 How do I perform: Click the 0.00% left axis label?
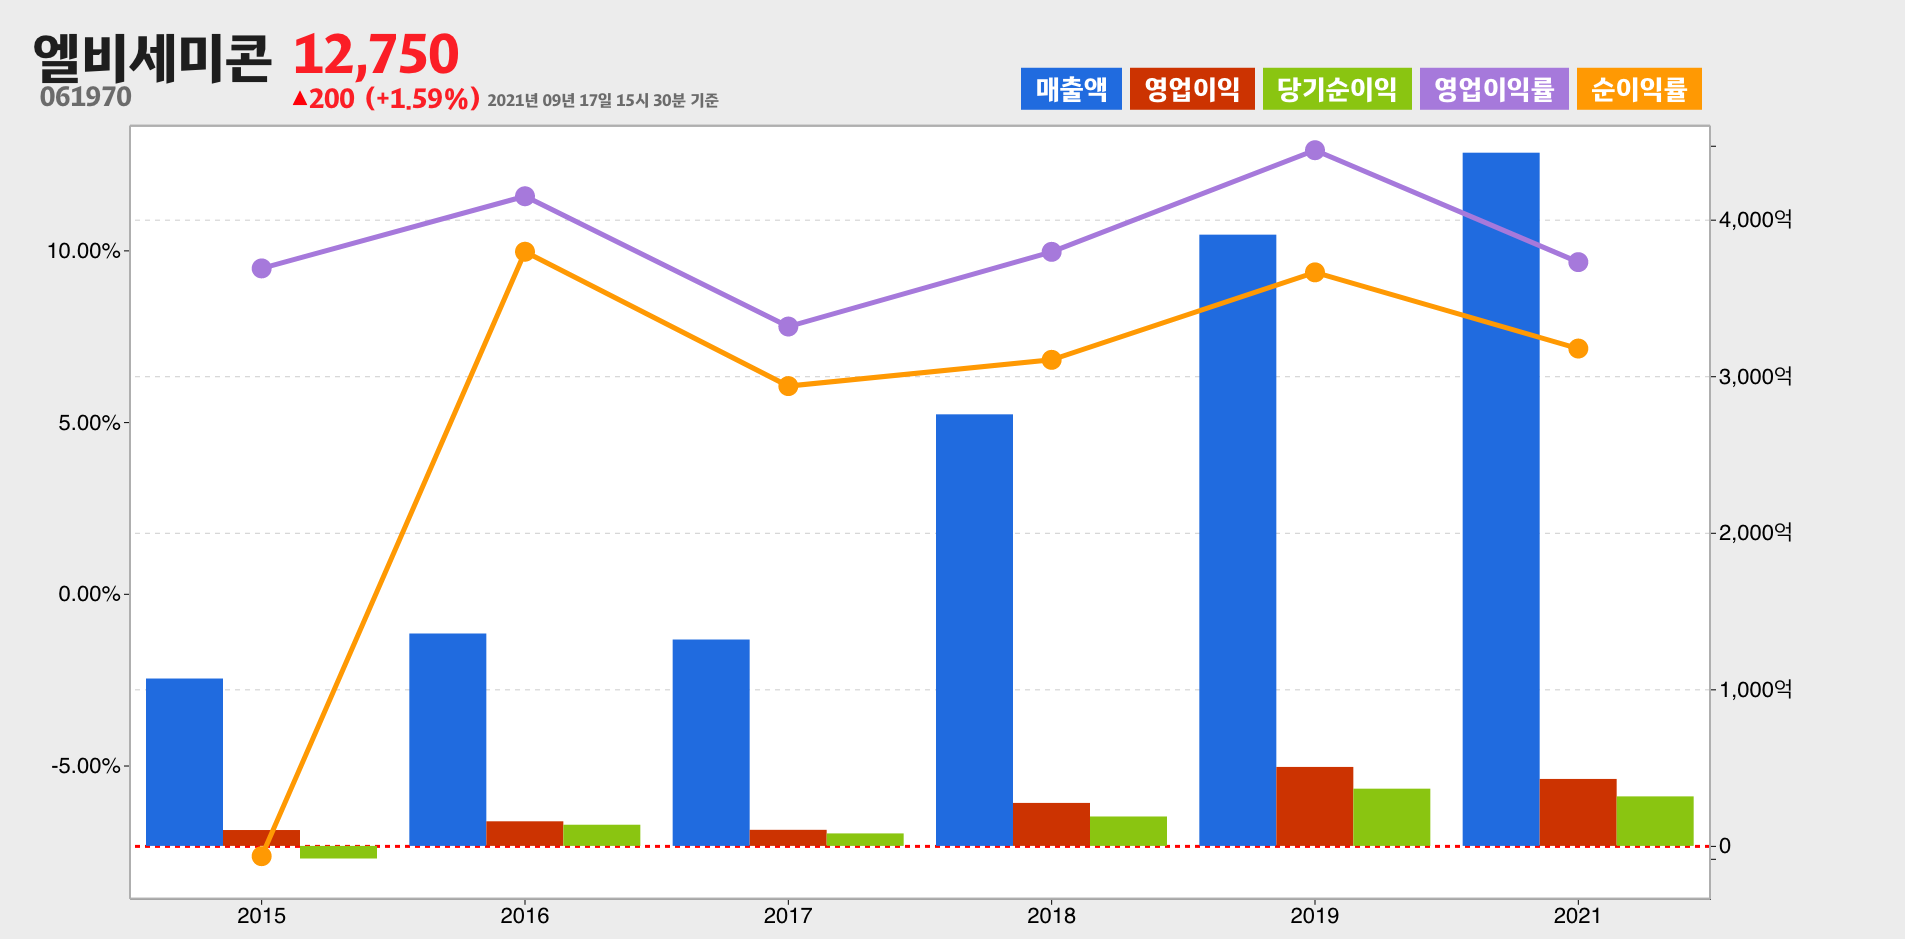tap(89, 594)
